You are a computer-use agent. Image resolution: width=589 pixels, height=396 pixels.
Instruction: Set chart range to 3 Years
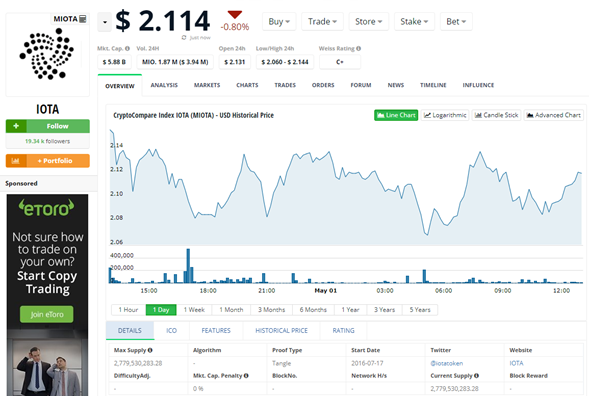(385, 310)
